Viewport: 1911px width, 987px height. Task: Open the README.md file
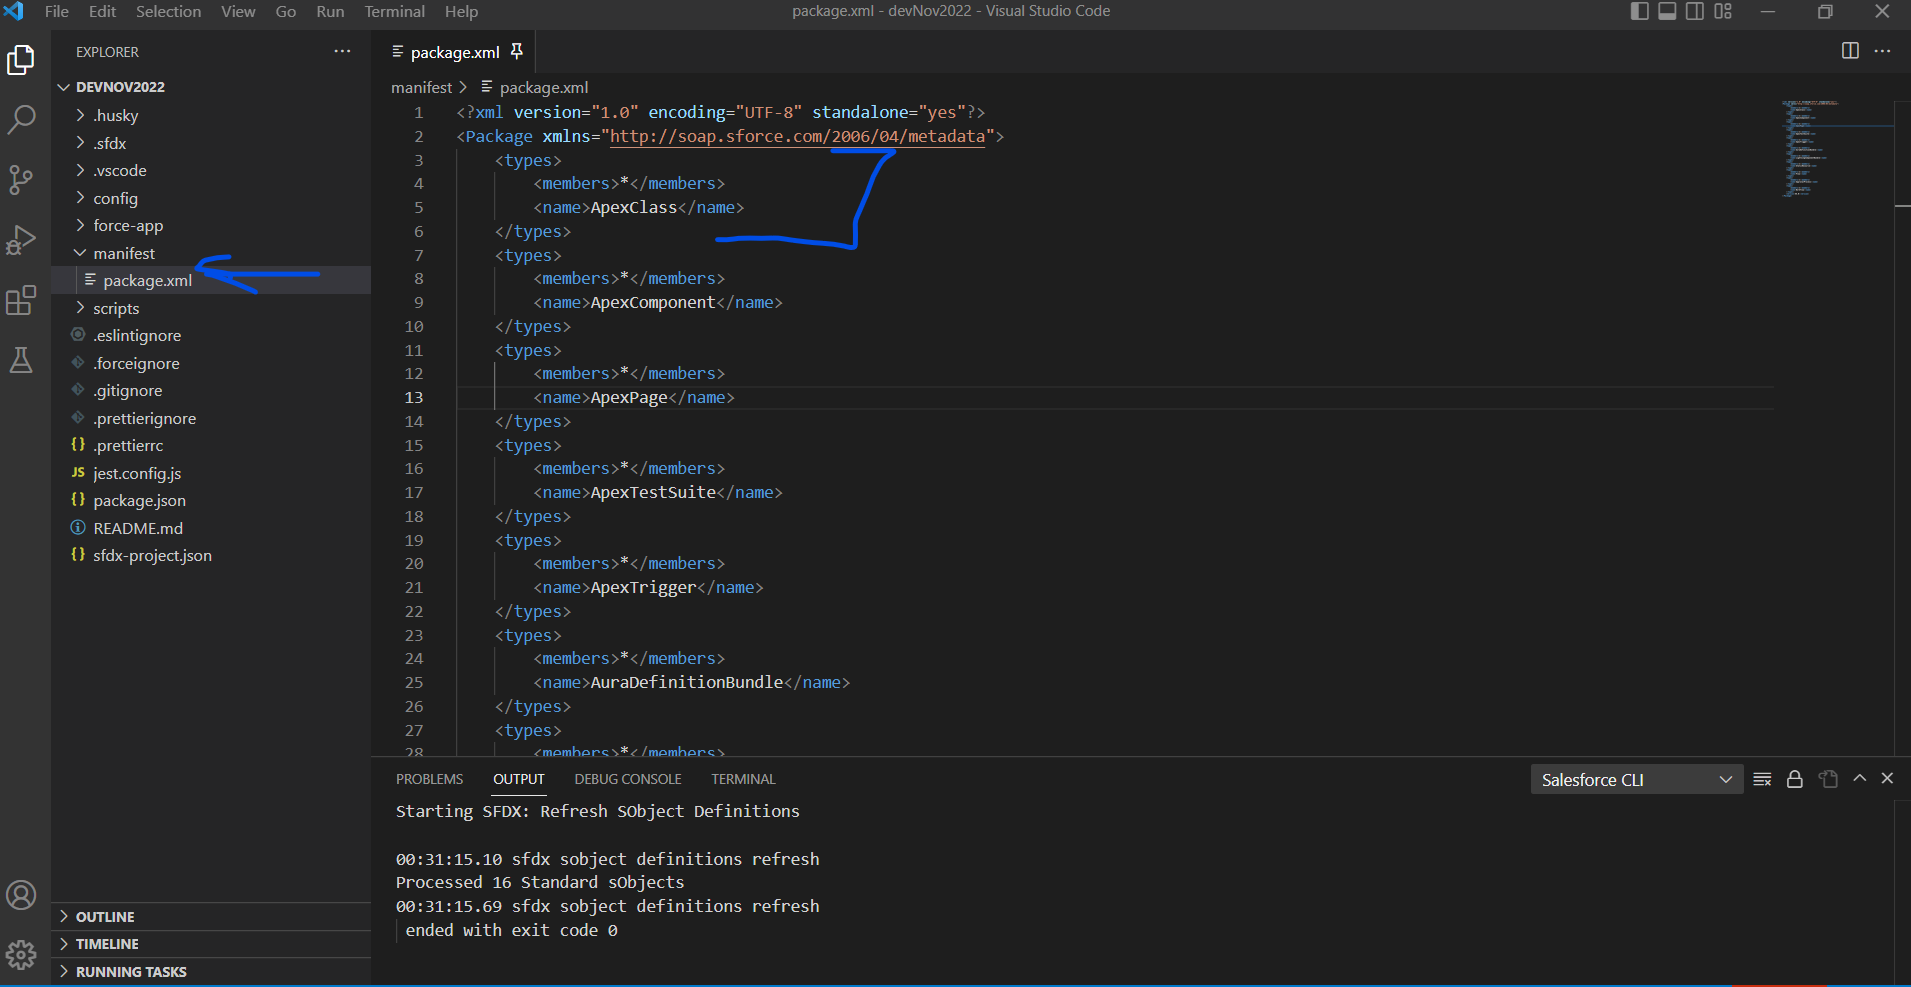[211, 528]
